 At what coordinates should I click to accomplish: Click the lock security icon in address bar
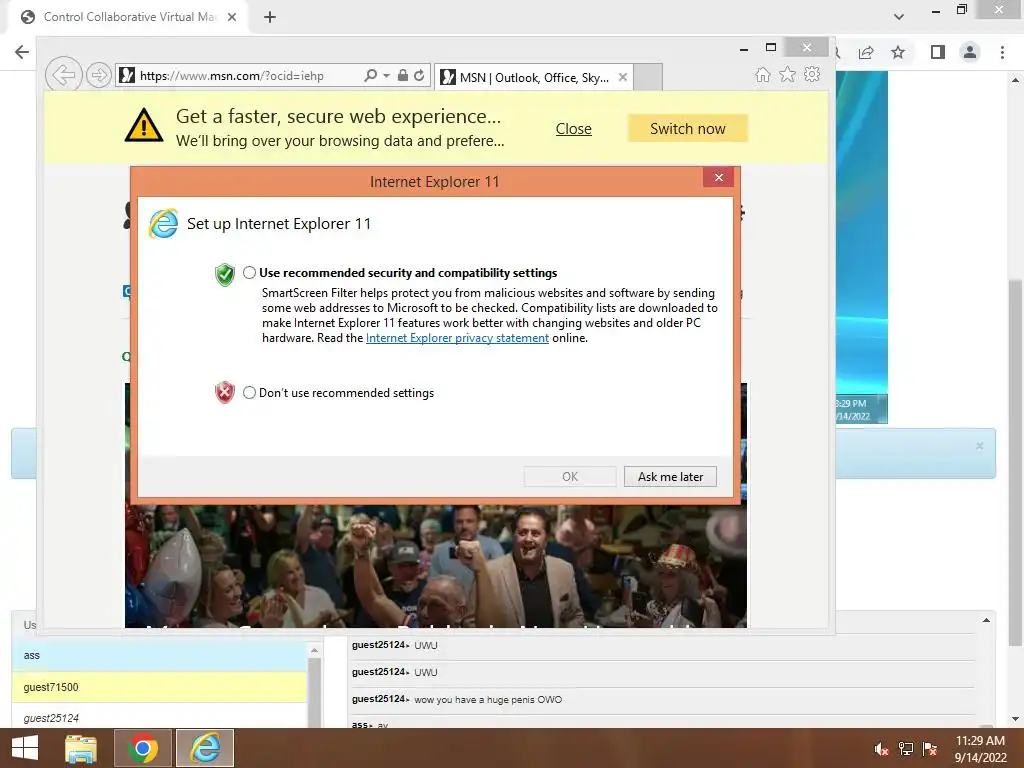click(x=403, y=76)
